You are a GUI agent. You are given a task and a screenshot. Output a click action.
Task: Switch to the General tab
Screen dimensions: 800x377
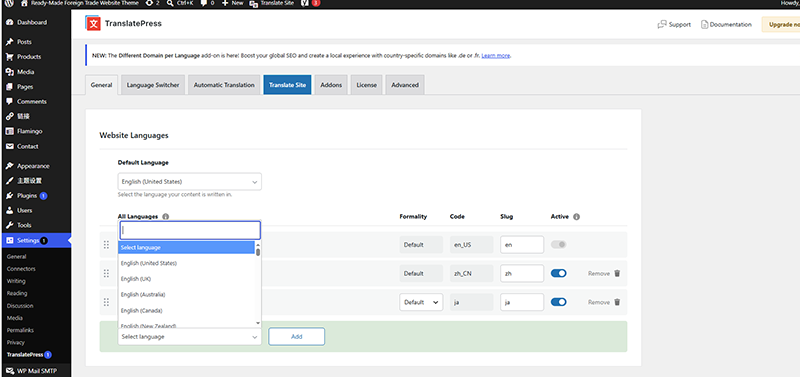click(102, 85)
